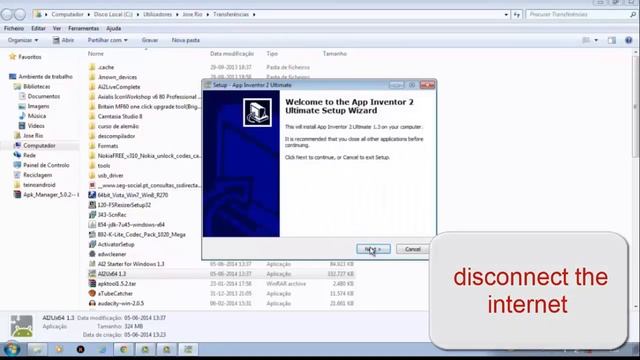The image size is (640, 360).
Task: Open the view options dropdown arrow
Action: pyautogui.click(x=596, y=40)
